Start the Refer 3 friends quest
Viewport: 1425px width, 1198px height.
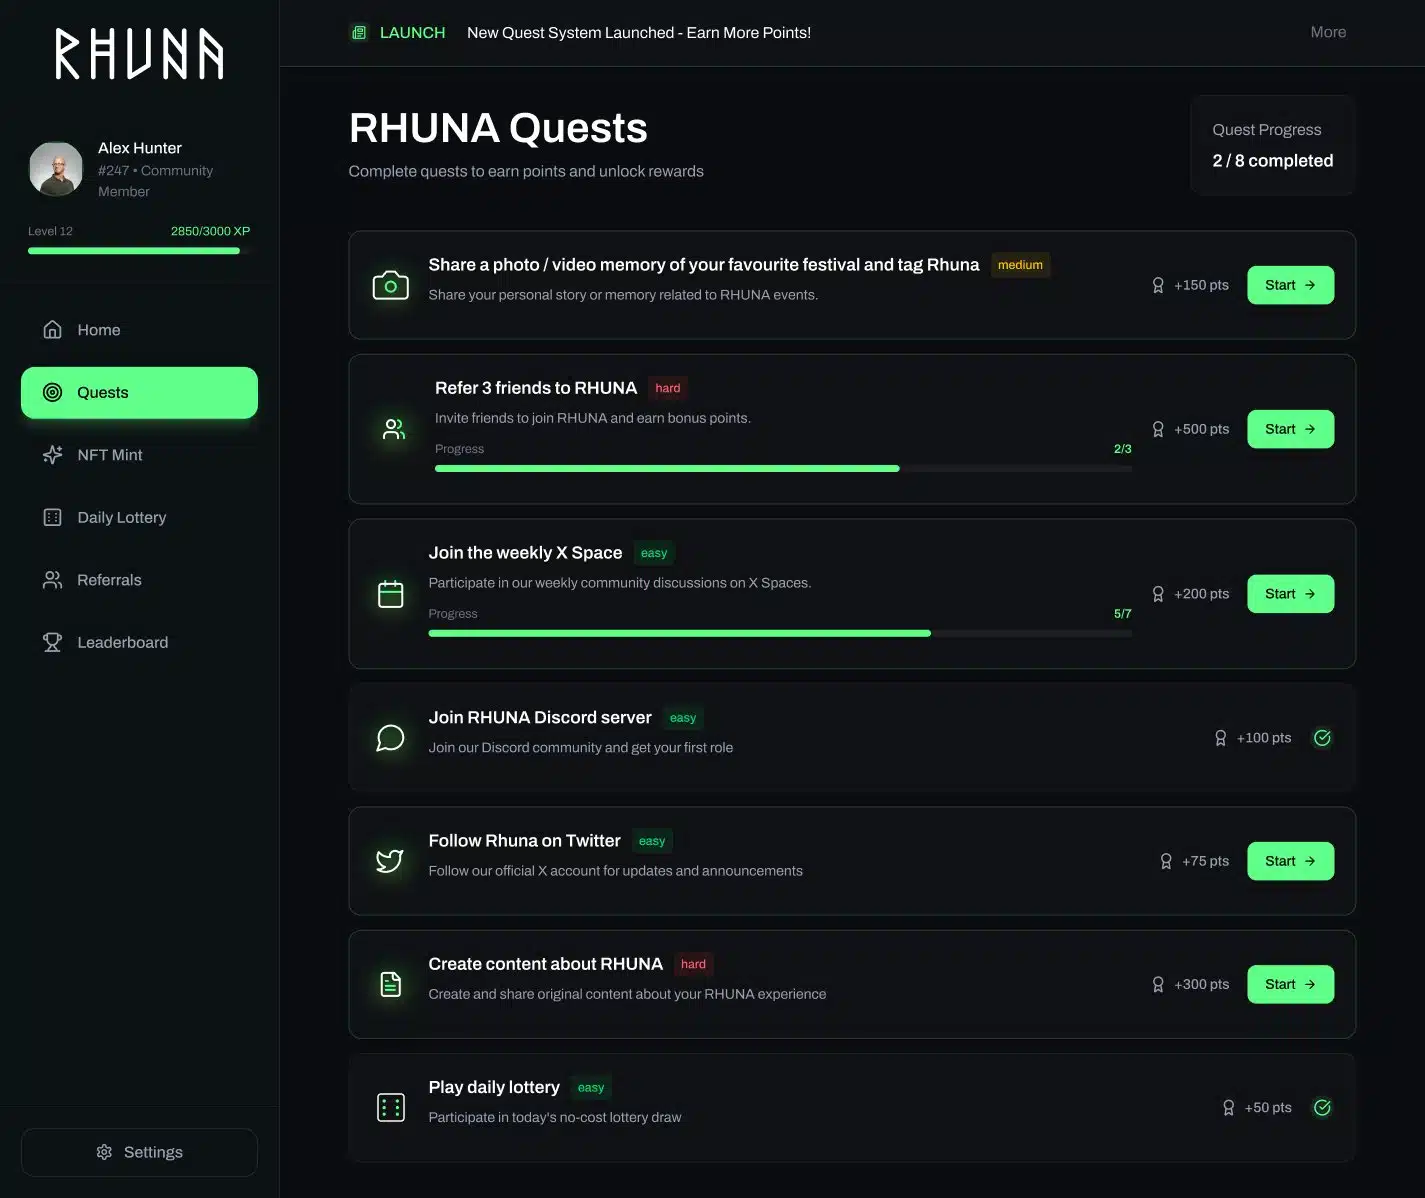tap(1289, 429)
